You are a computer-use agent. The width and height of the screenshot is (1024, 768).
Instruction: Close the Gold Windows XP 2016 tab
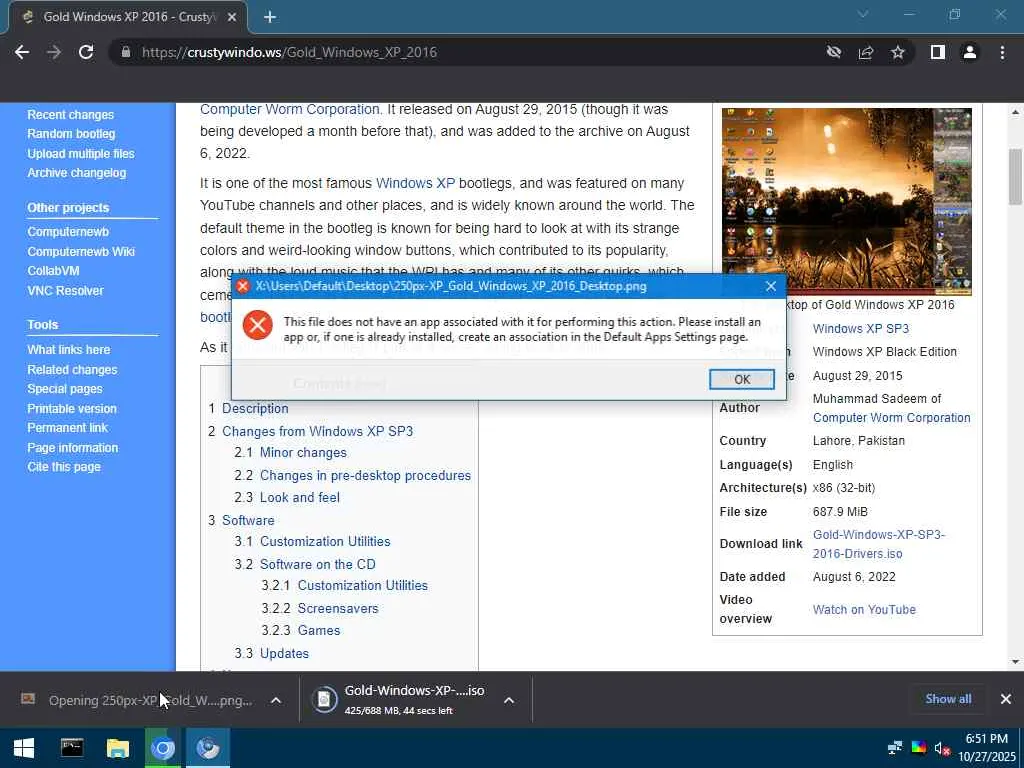pos(232,17)
